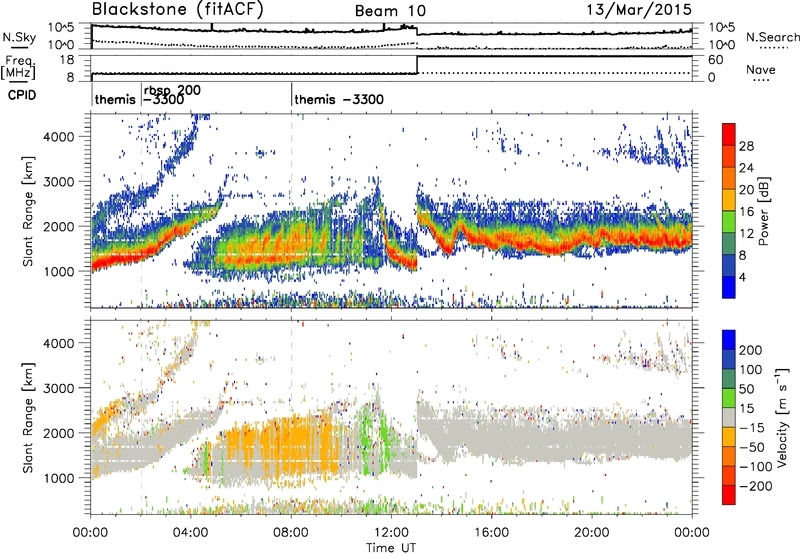800x554 pixels.
Task: Click the '28' label on Power colorbar
Action: point(746,146)
